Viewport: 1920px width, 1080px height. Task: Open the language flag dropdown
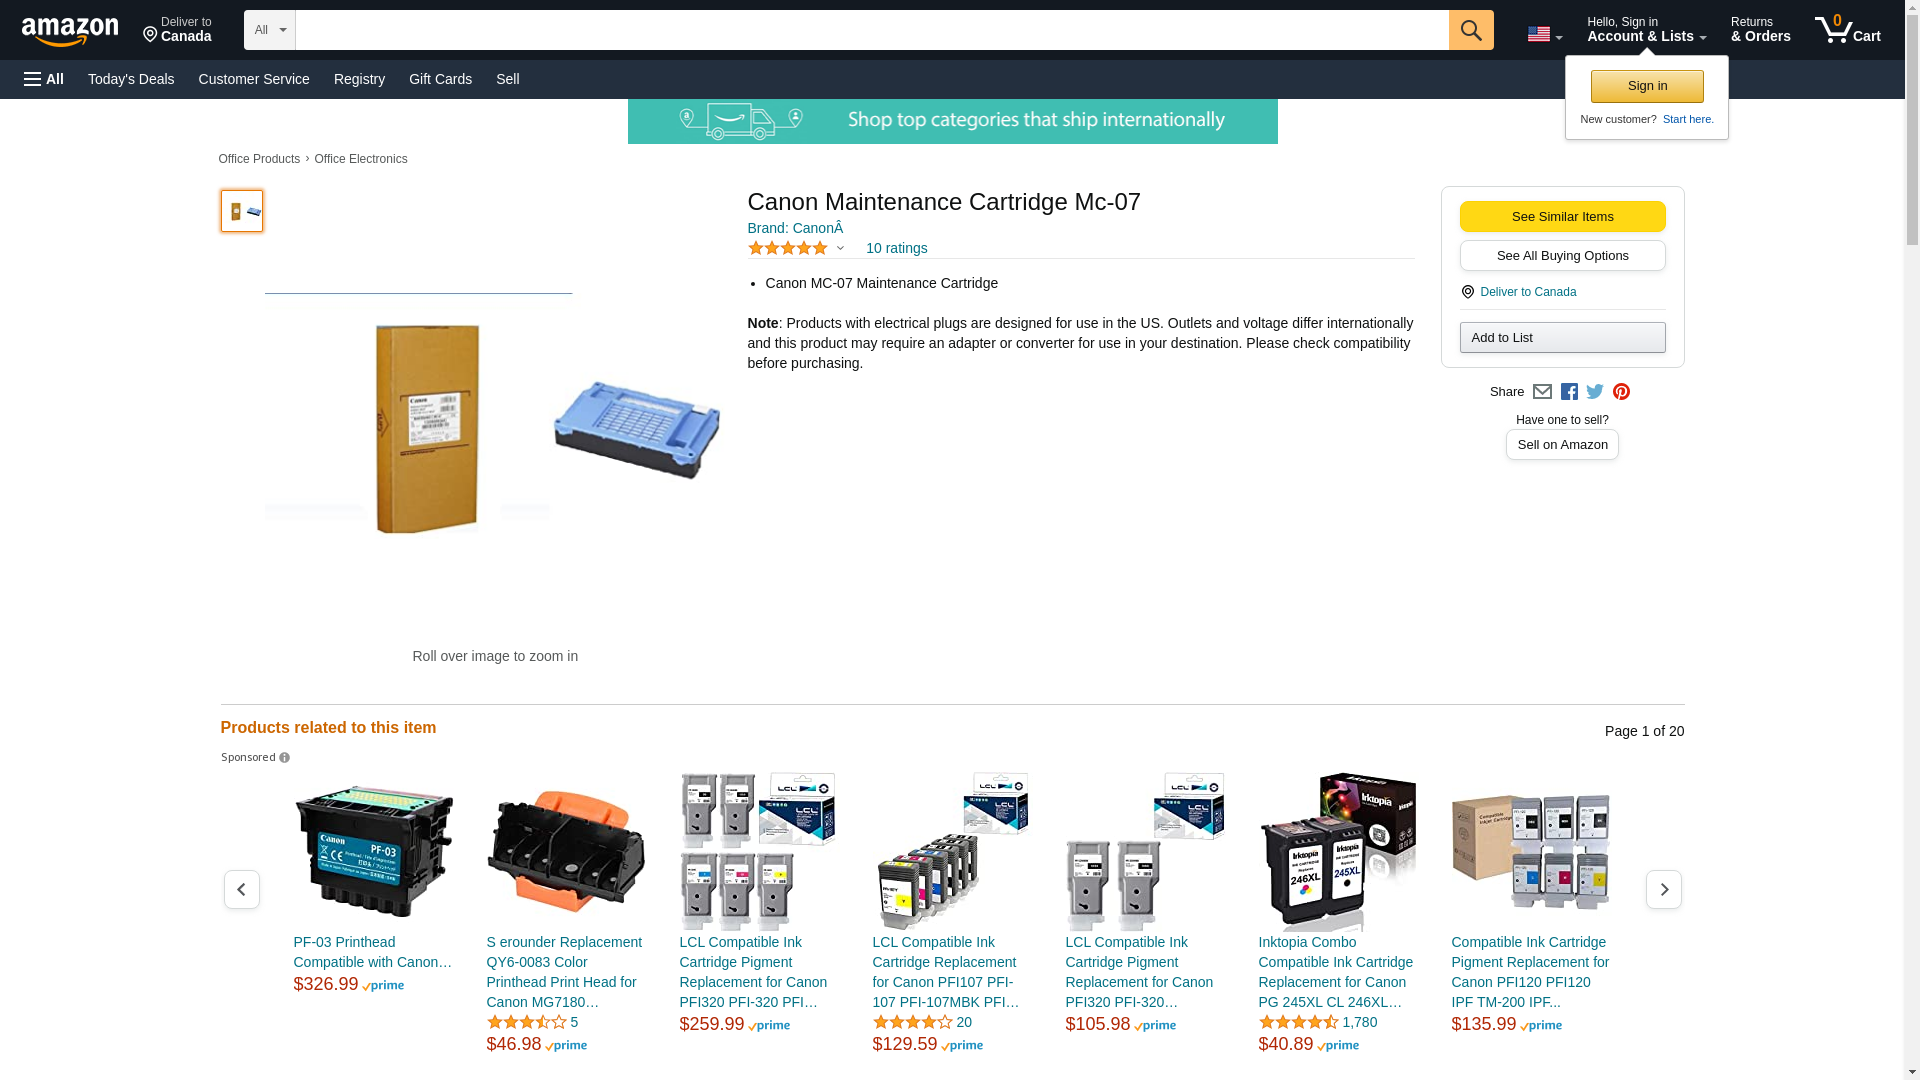click(1544, 34)
